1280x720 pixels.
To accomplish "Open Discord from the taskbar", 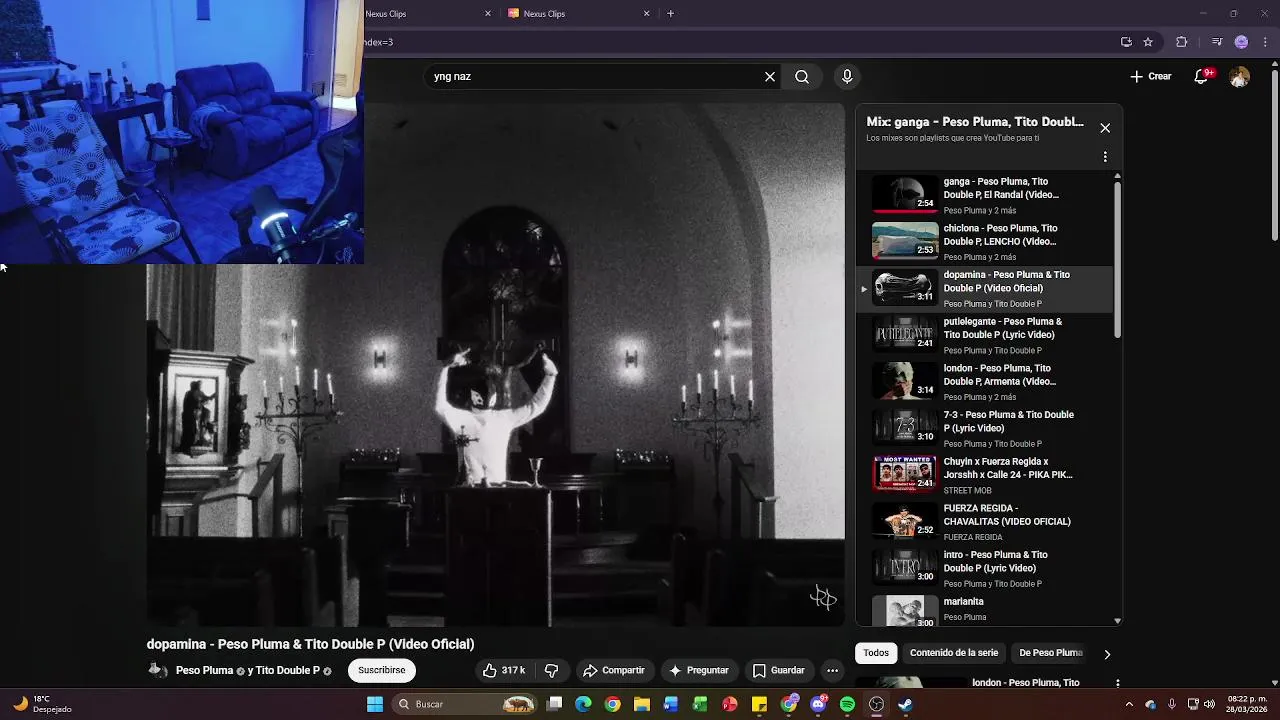I will tap(818, 704).
